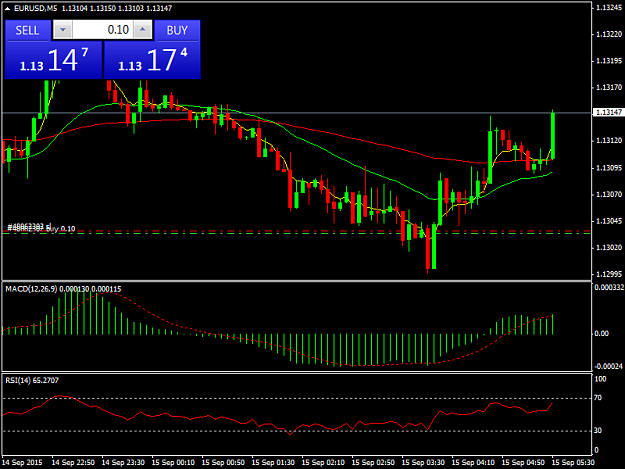This screenshot has height=469, width=625.
Task: Click the 1.13070 price scale label
Action: (x=609, y=194)
